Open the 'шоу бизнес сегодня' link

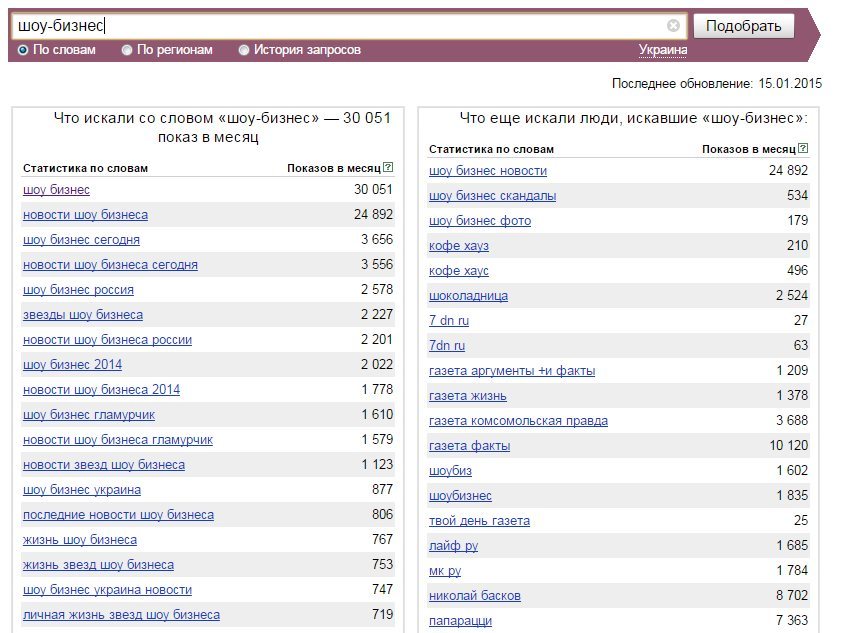coord(81,239)
